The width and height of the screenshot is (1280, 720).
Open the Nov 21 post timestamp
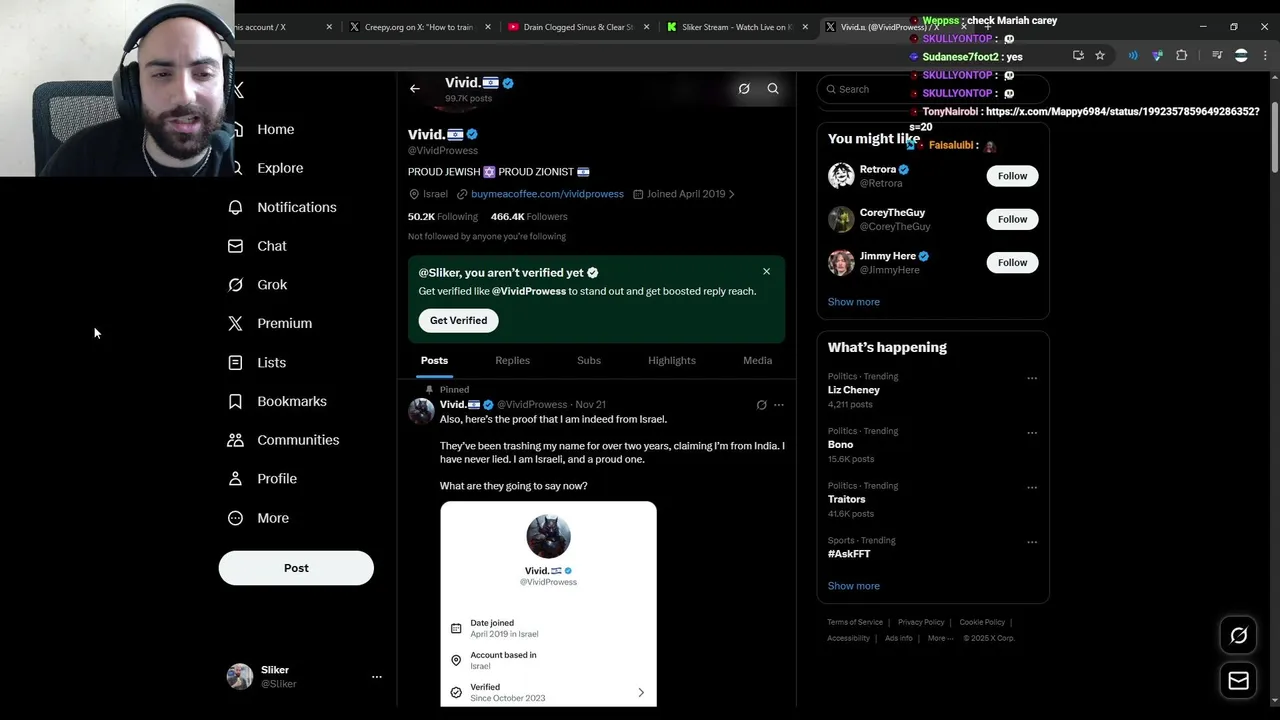point(590,405)
